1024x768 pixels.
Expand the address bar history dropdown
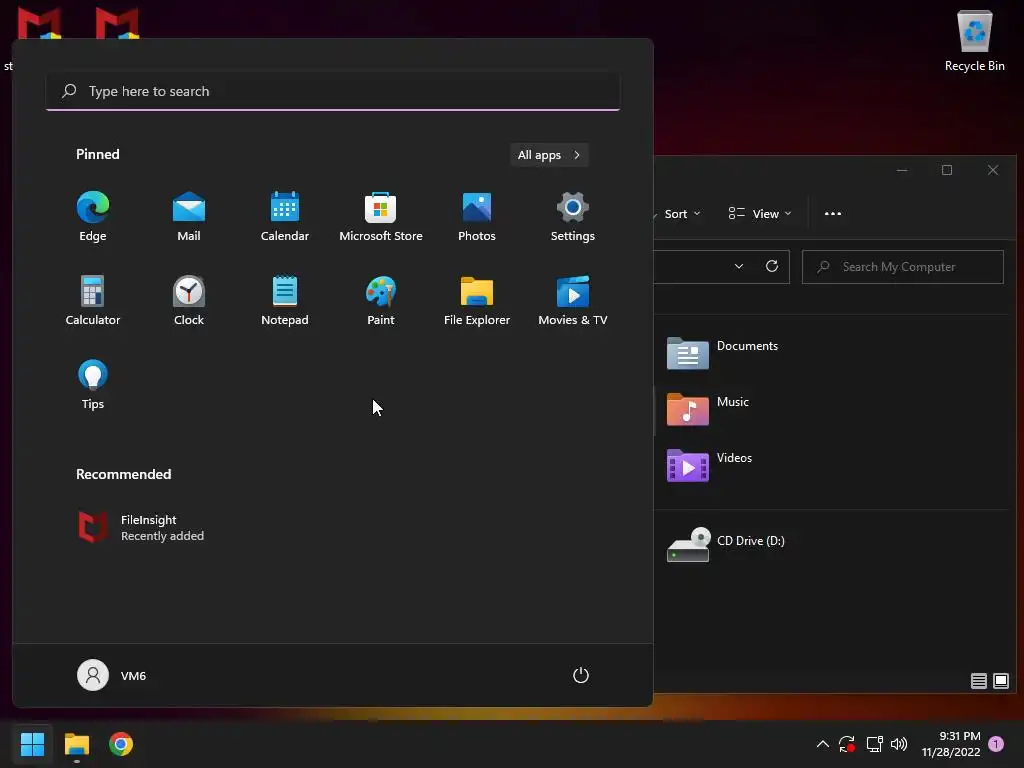click(739, 266)
